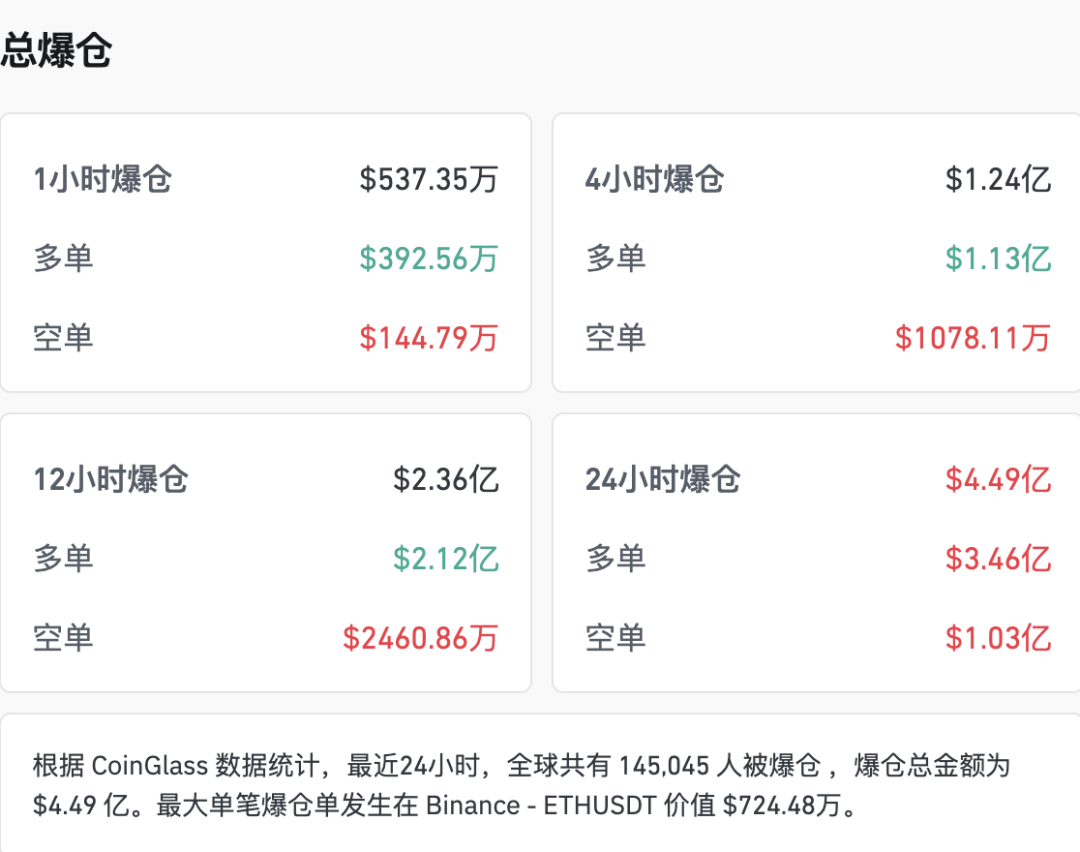Select the $1.13亿 long liquidation value
1080x852 pixels.
pos(998,258)
